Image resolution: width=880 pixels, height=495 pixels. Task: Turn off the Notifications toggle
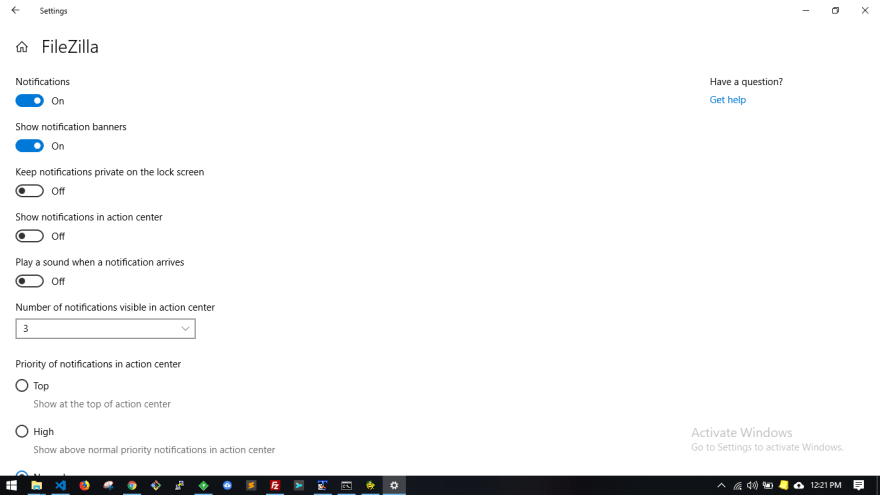tap(29, 101)
